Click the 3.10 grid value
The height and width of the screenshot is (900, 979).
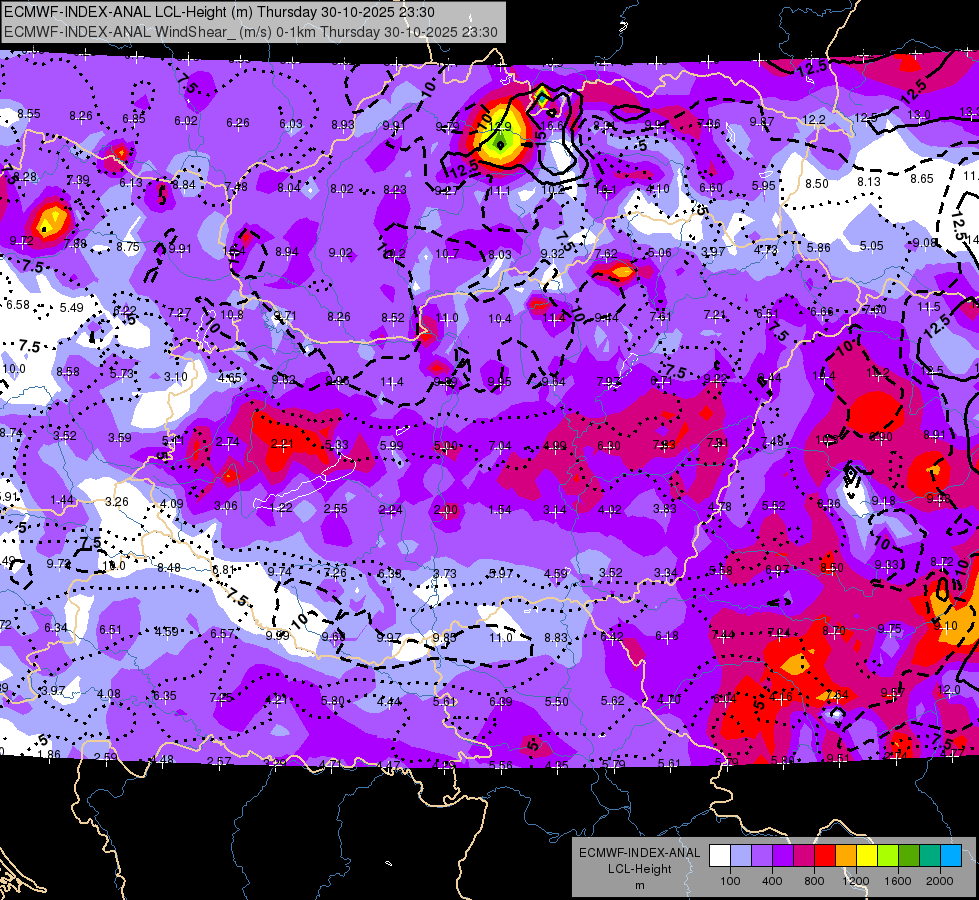coord(175,377)
